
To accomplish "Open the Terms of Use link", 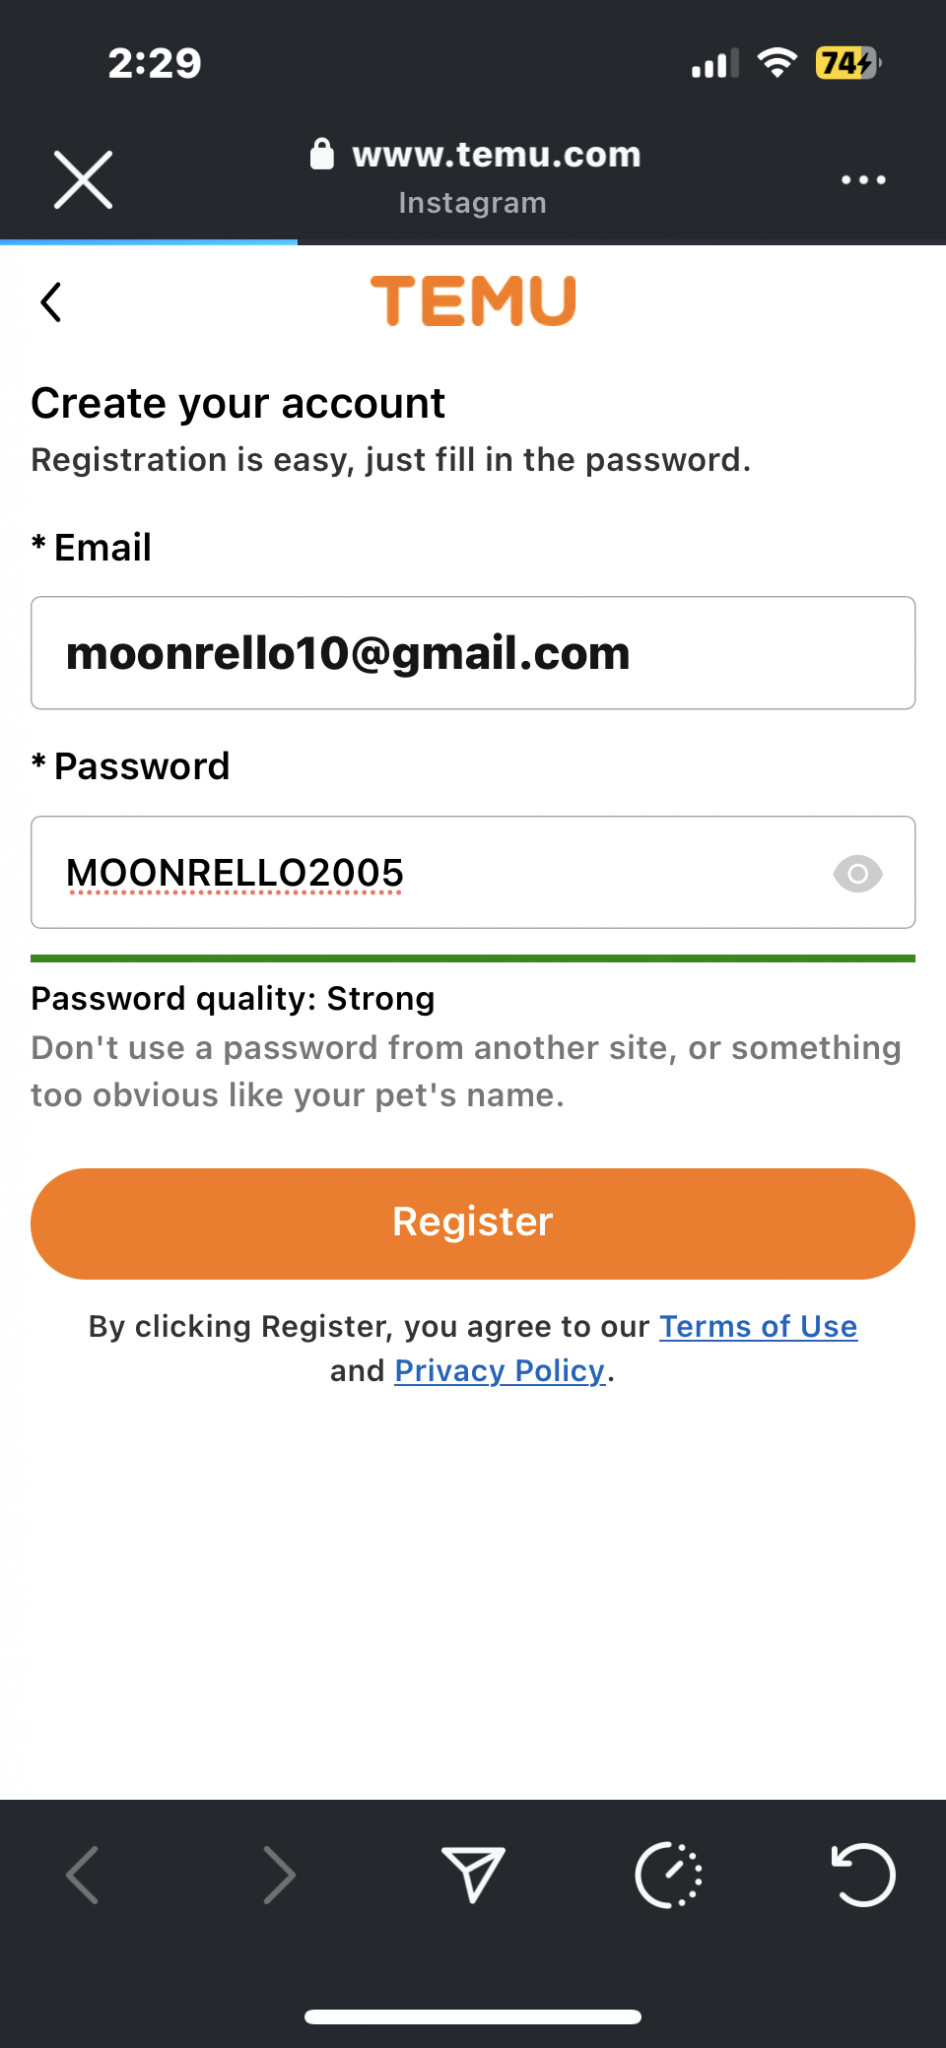I will pyautogui.click(x=758, y=1326).
